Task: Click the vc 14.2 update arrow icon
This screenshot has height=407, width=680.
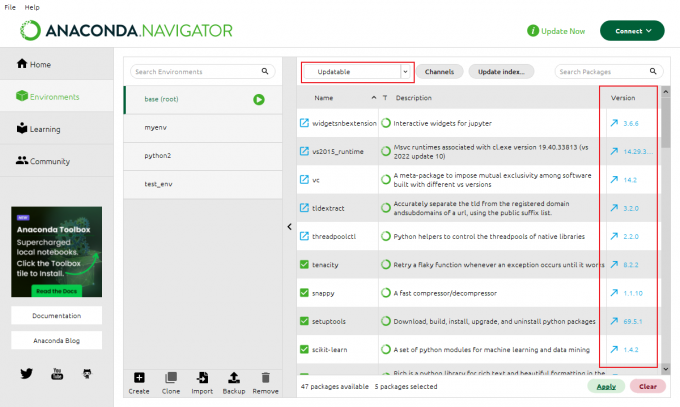Action: (614, 180)
